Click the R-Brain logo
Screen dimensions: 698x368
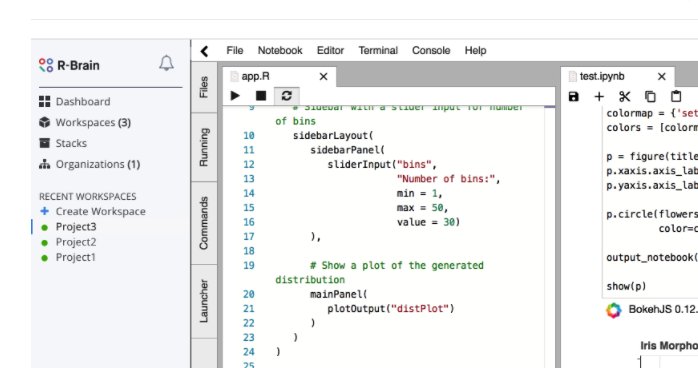69,65
